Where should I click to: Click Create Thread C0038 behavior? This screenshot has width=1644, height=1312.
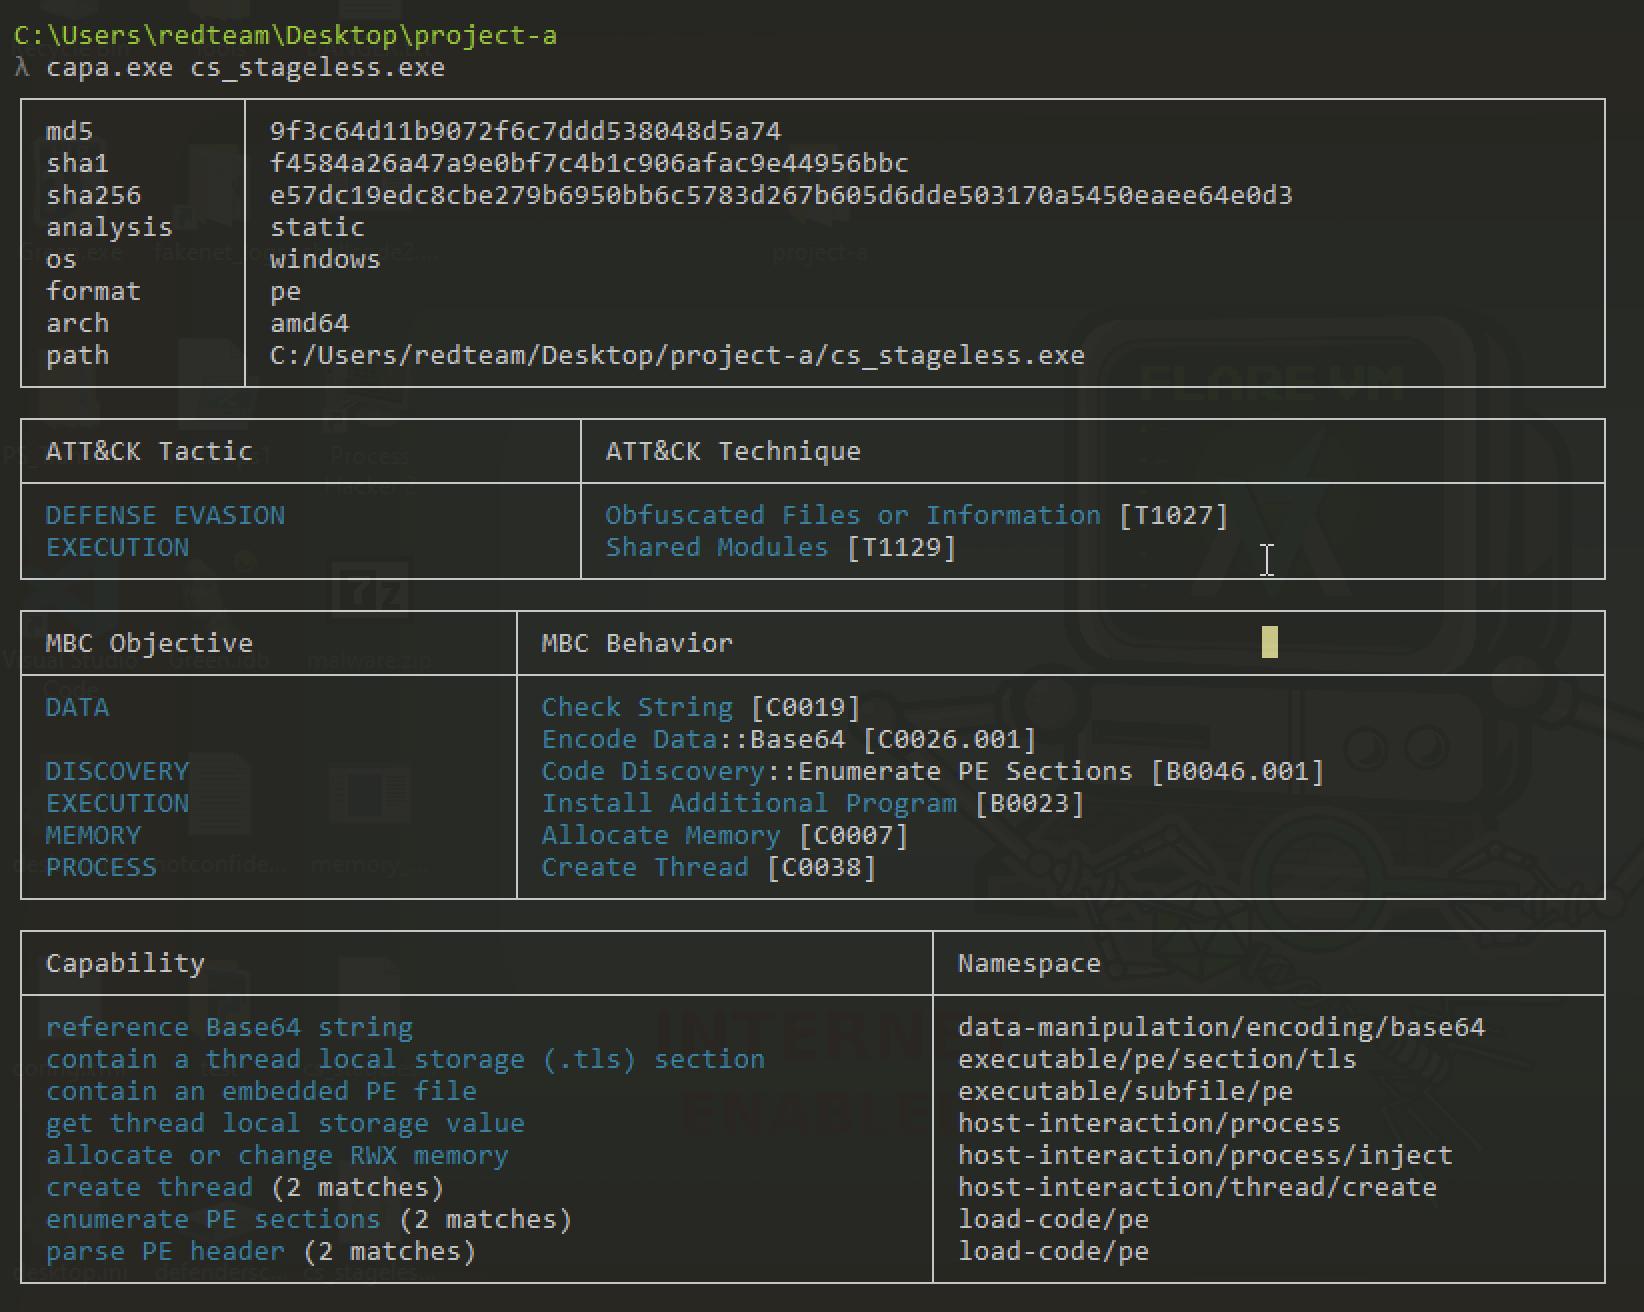pos(708,867)
